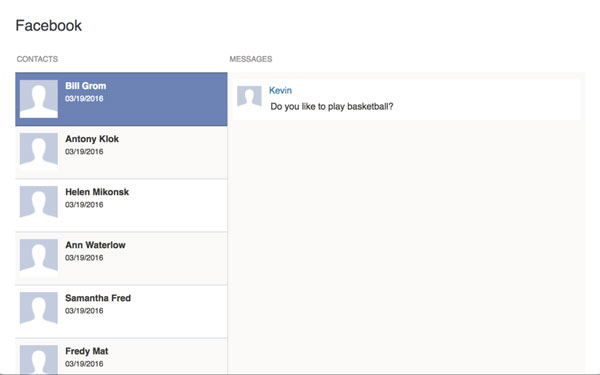The width and height of the screenshot is (600, 375).
Task: Click Antony Klok's profile picture
Action: pos(39,152)
